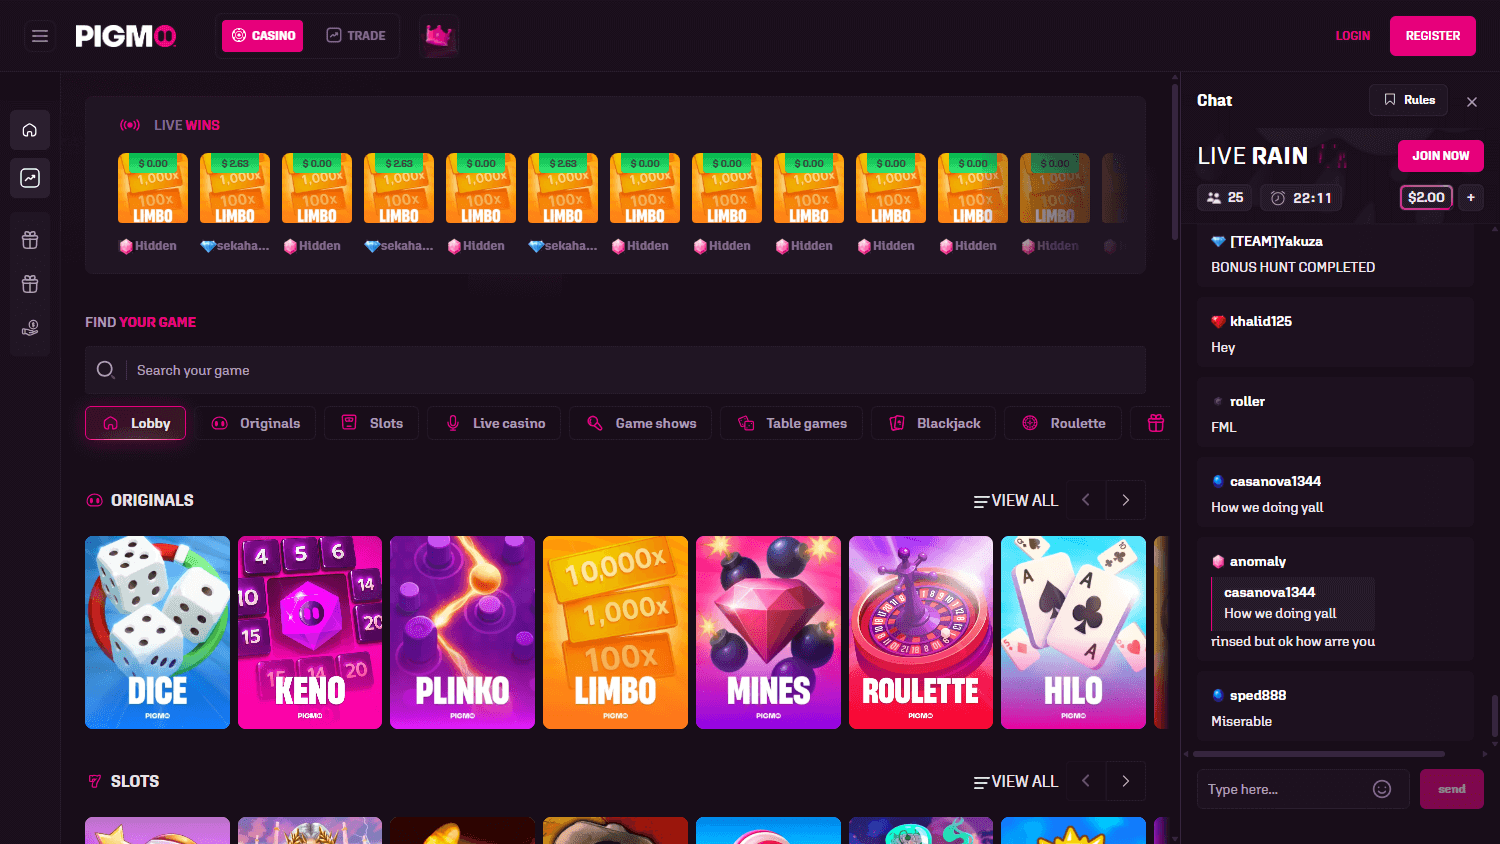The height and width of the screenshot is (844, 1500).
Task: Click the REGISTER button
Action: [x=1432, y=35]
